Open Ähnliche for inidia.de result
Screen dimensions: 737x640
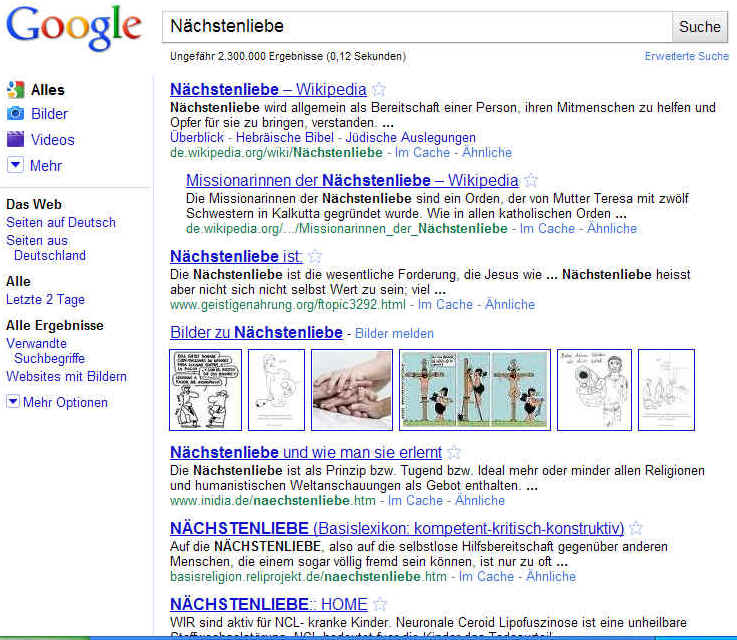point(480,500)
